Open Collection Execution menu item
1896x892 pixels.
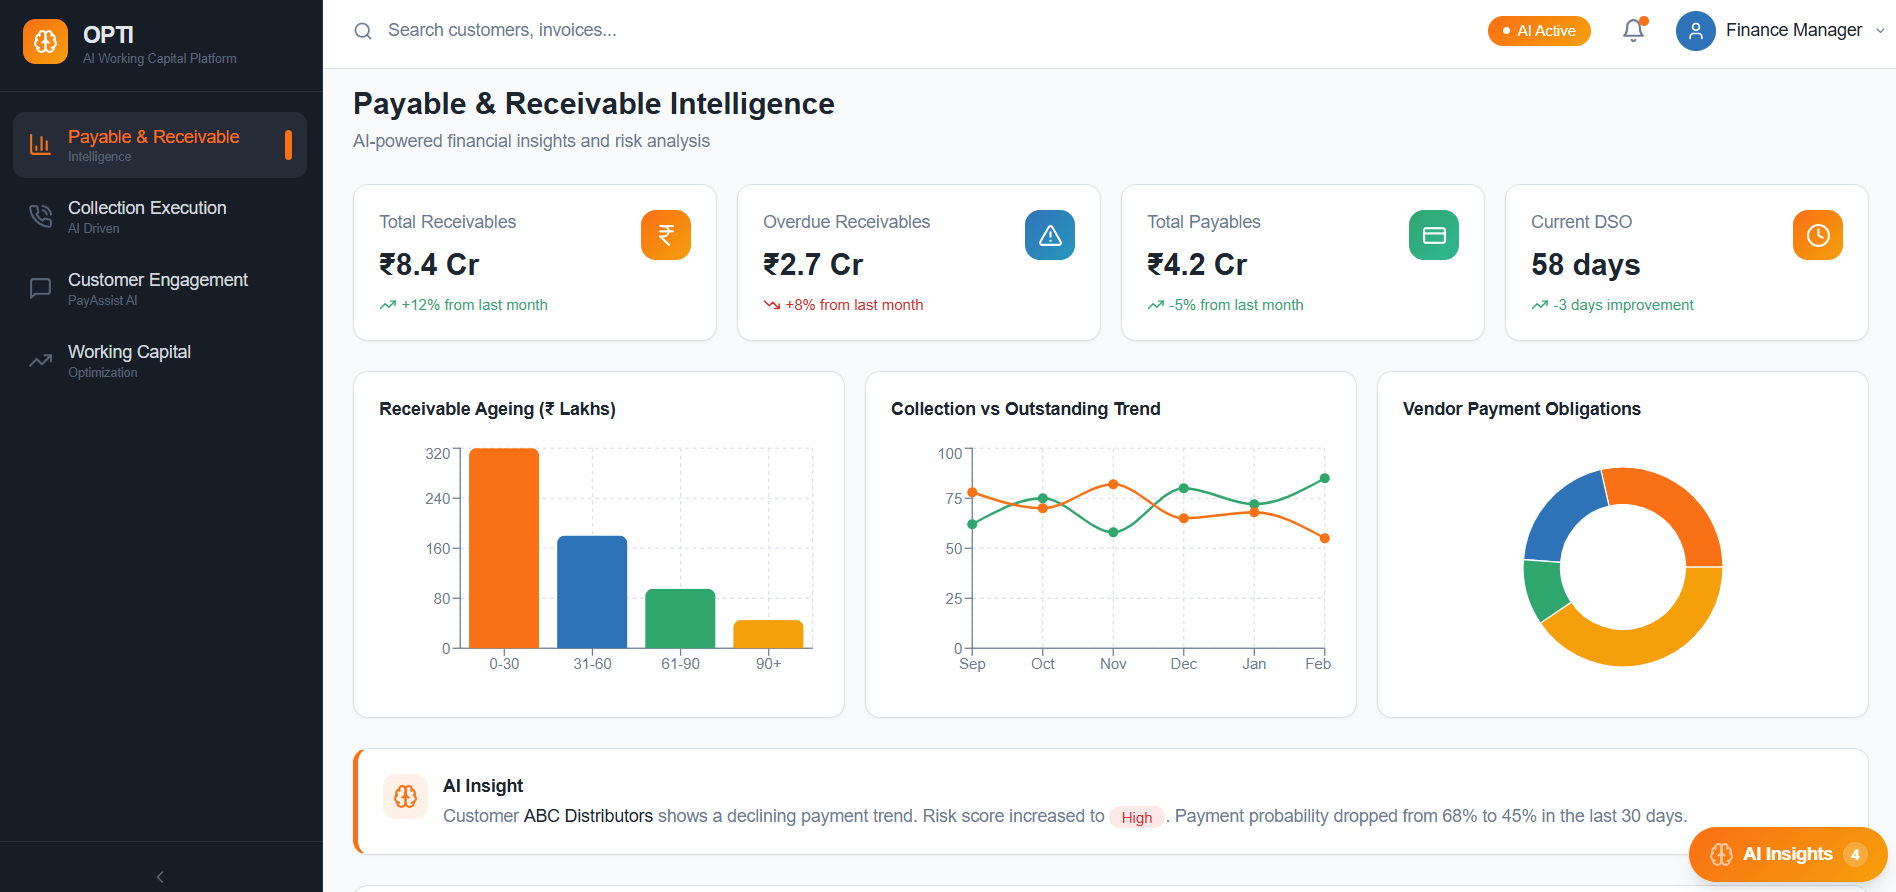[160, 216]
